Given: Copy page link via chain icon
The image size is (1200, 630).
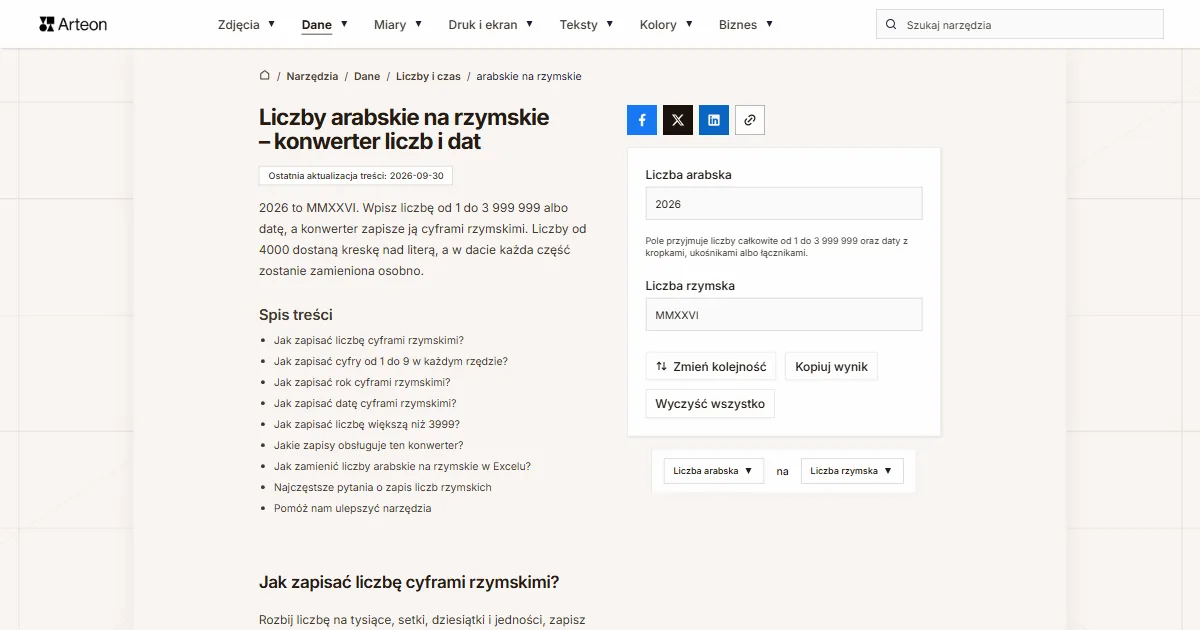Looking at the screenshot, I should tap(750, 120).
